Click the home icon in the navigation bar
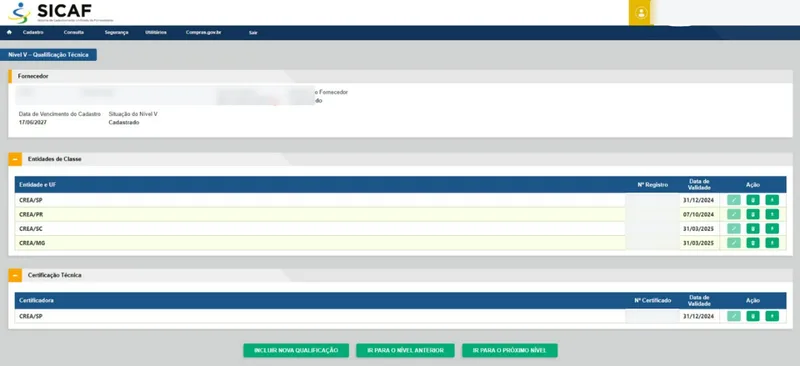The image size is (800, 366). [9, 32]
